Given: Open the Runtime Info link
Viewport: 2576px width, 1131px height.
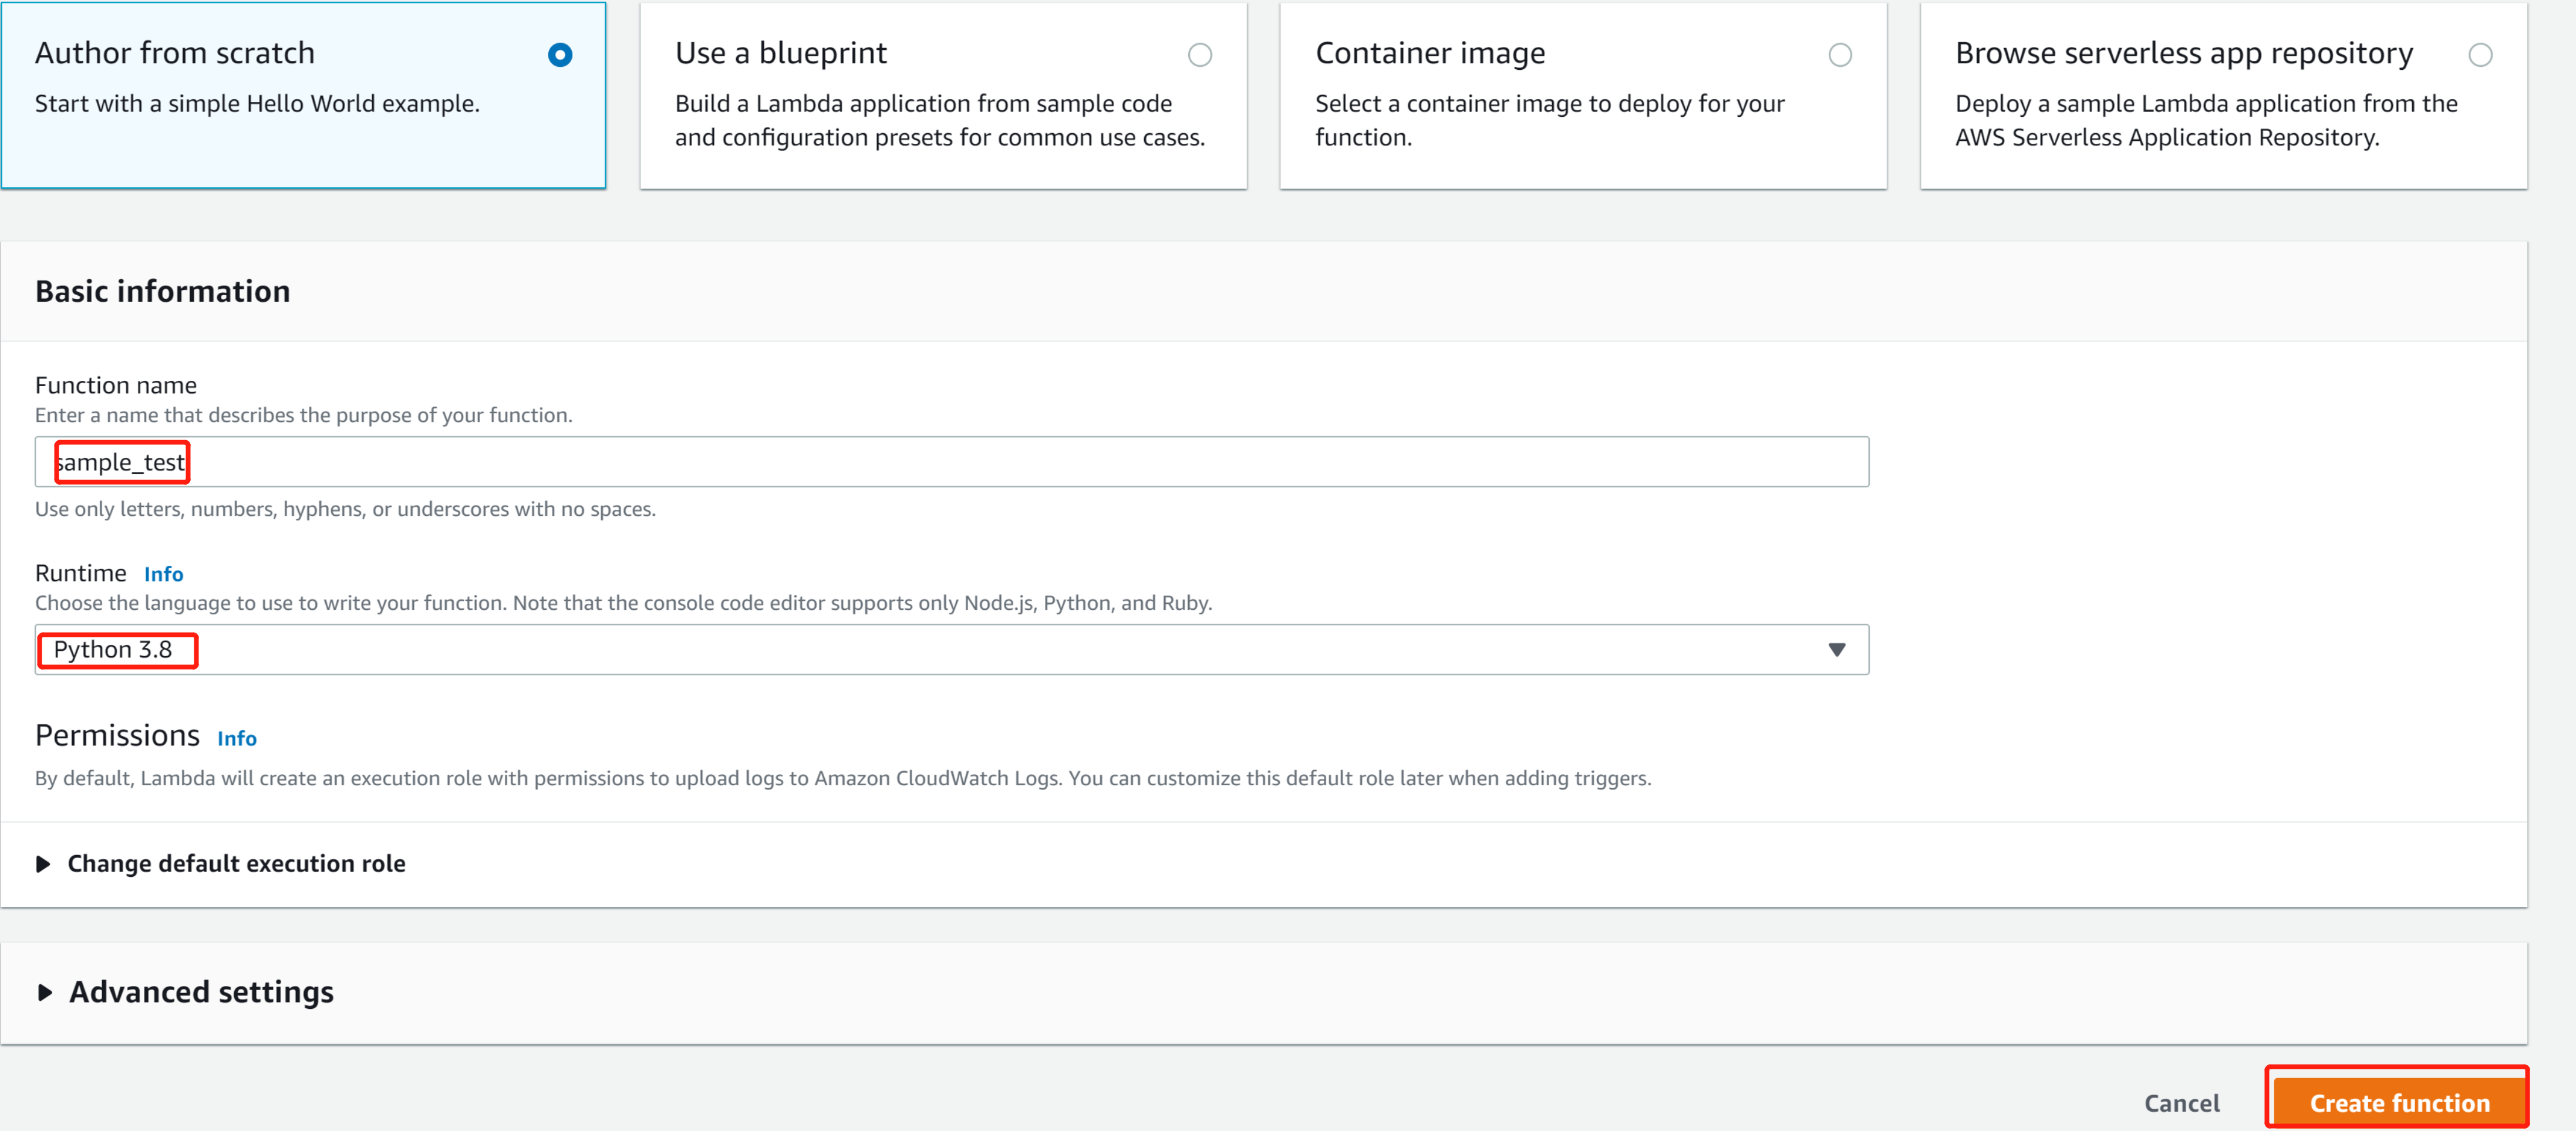Looking at the screenshot, I should point(163,574).
